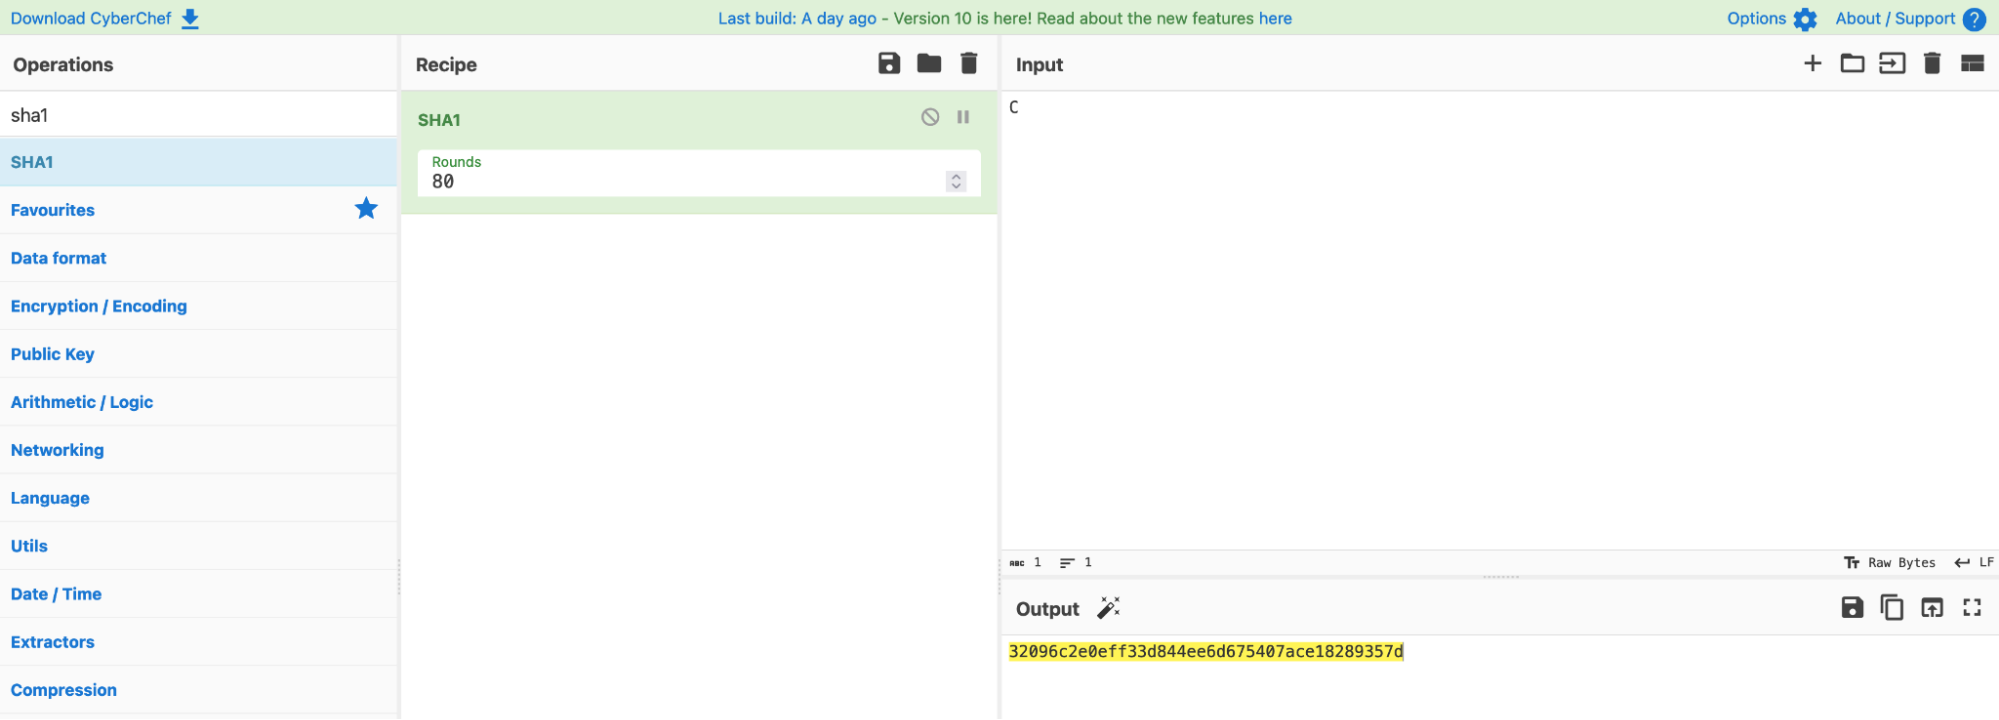Click the About / Support question mark icon
The image size is (1999, 720).
[x=1974, y=19]
